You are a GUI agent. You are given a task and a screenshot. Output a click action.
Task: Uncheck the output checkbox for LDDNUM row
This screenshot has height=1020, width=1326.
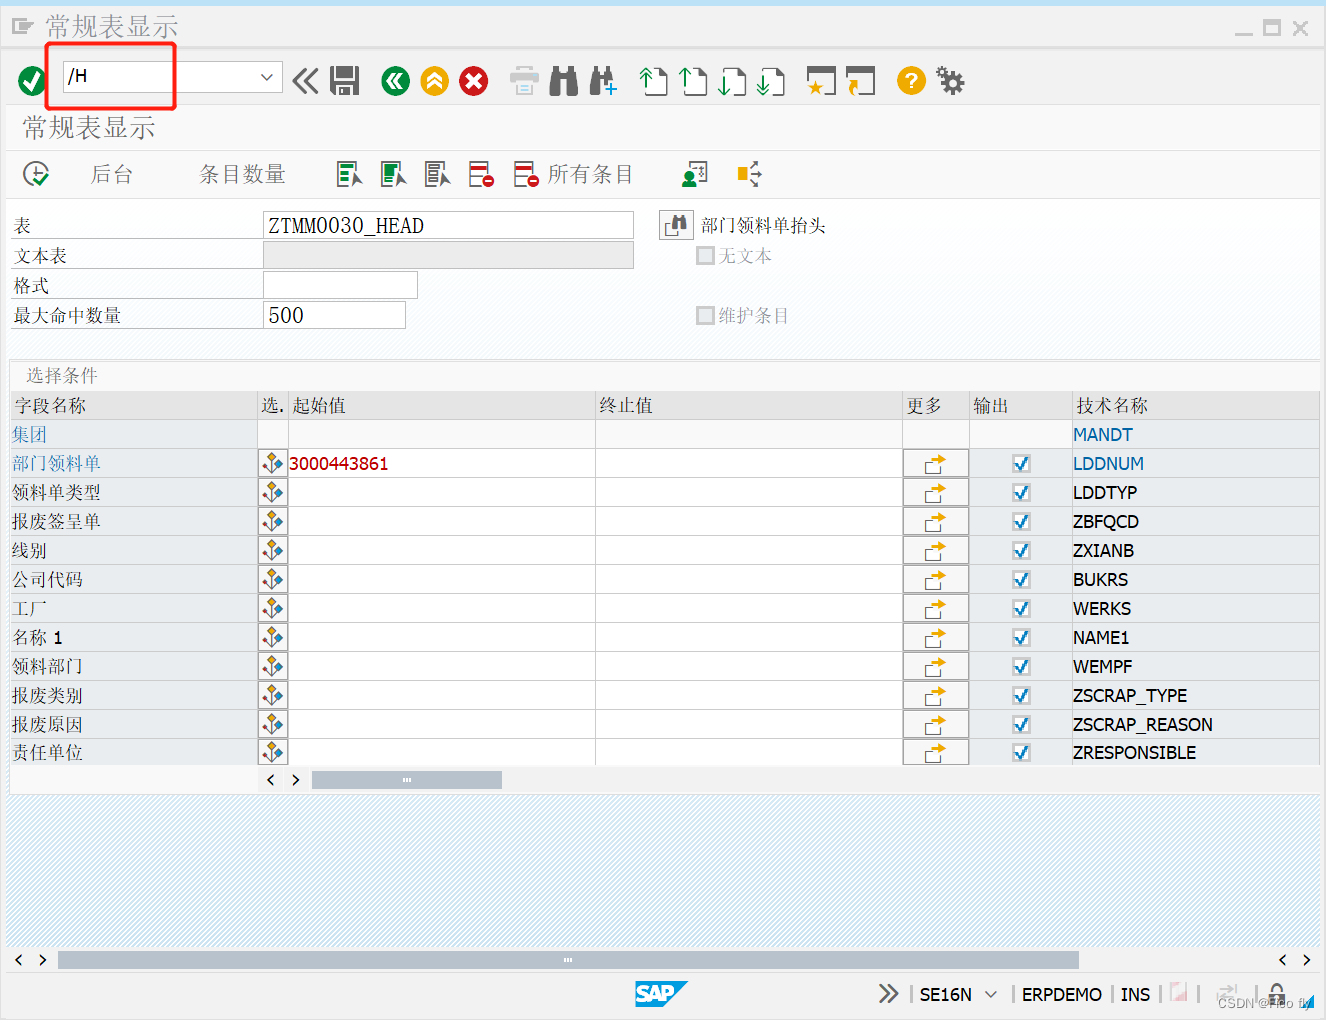click(1021, 463)
